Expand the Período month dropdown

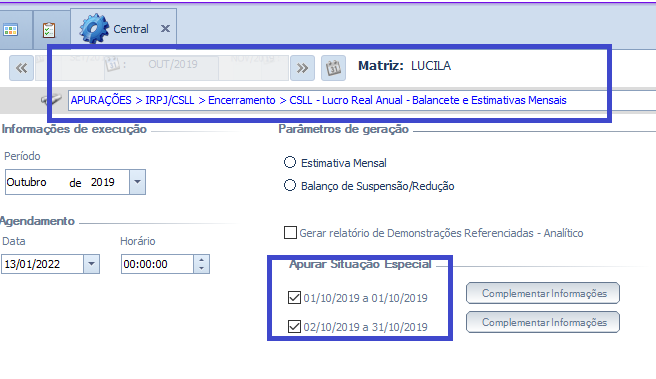(x=137, y=182)
